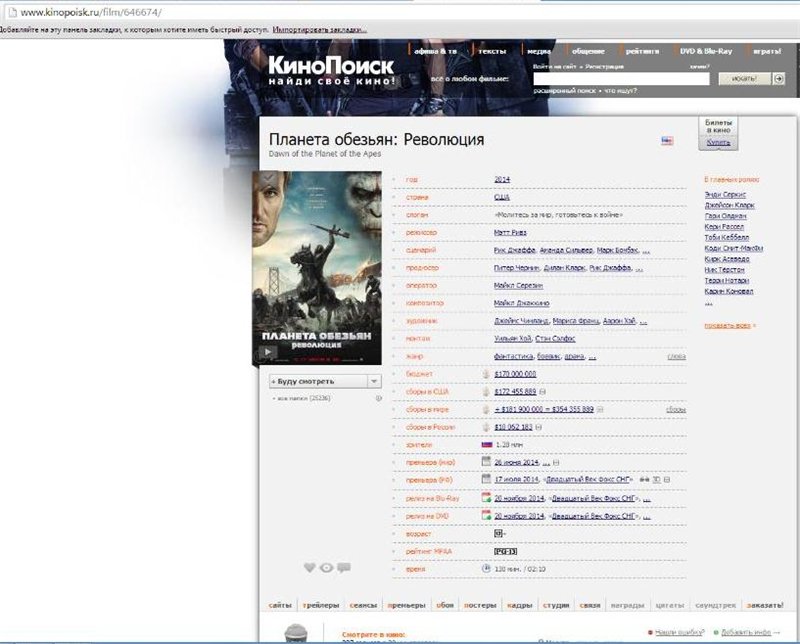Image resolution: width=800 pixels, height=644 pixels.
Task: Toggle the eye watched icon below poster
Action: 327,567
